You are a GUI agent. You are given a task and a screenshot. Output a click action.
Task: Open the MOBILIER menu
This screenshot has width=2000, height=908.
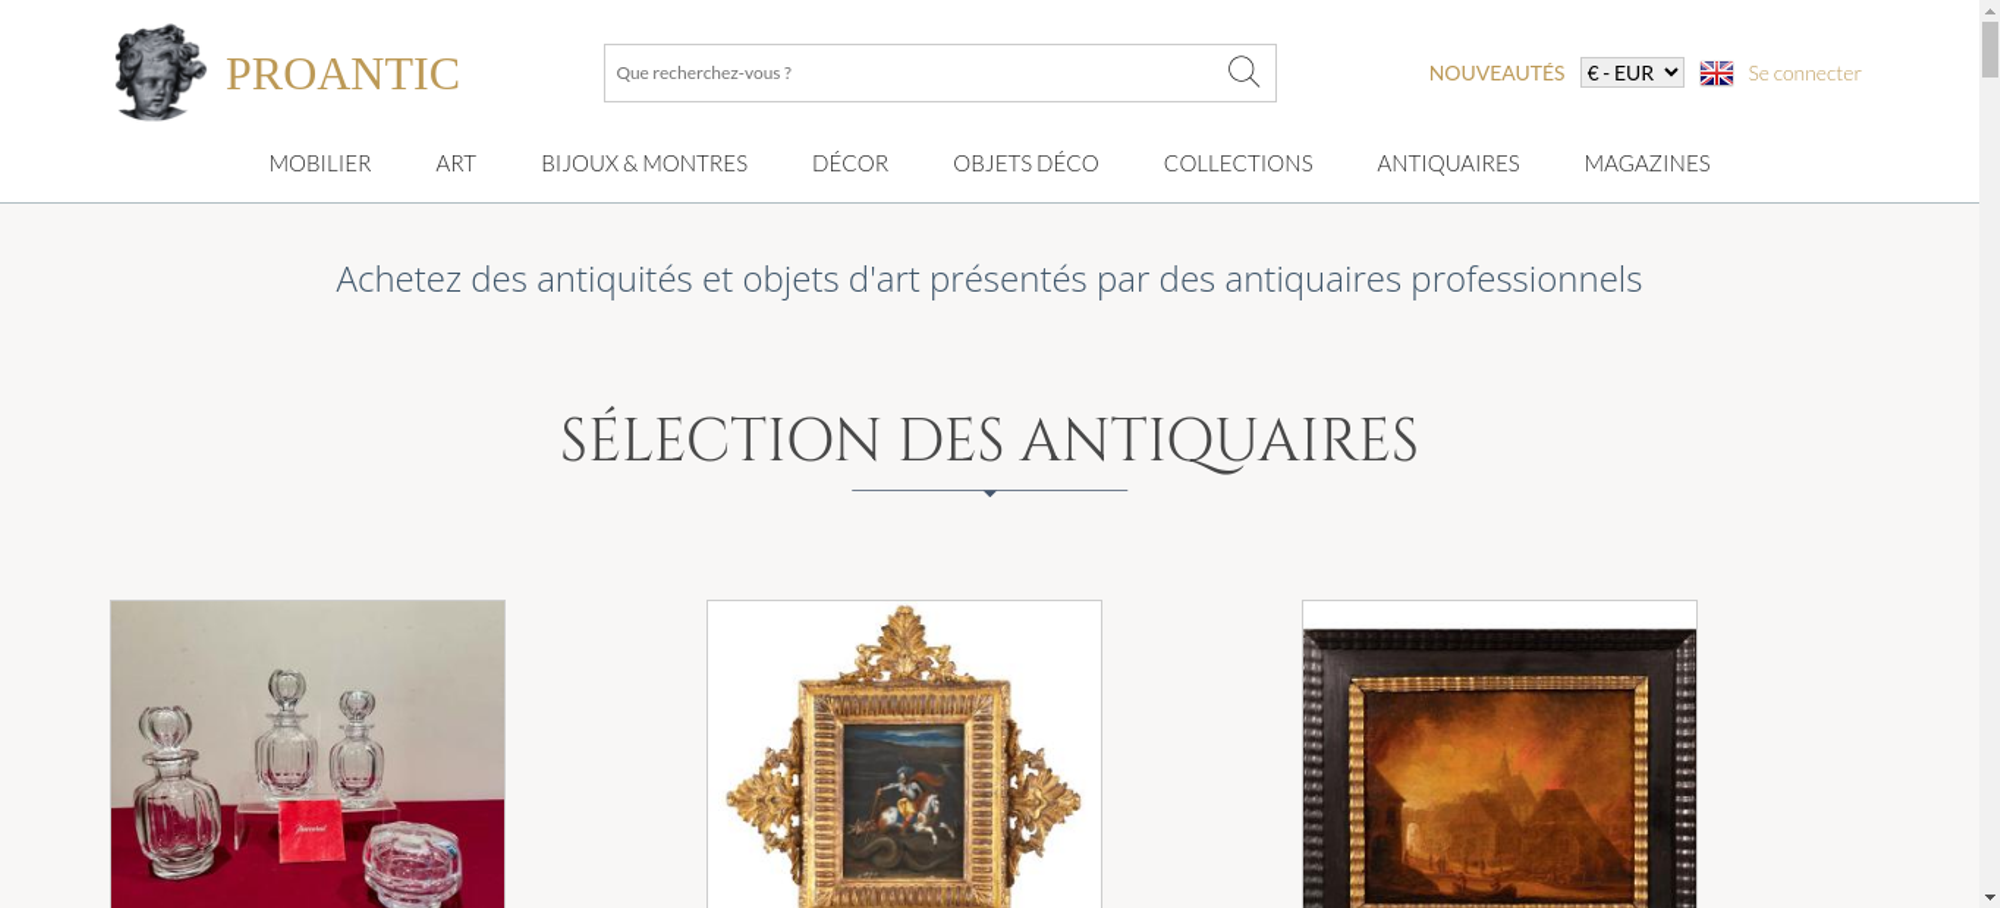320,163
